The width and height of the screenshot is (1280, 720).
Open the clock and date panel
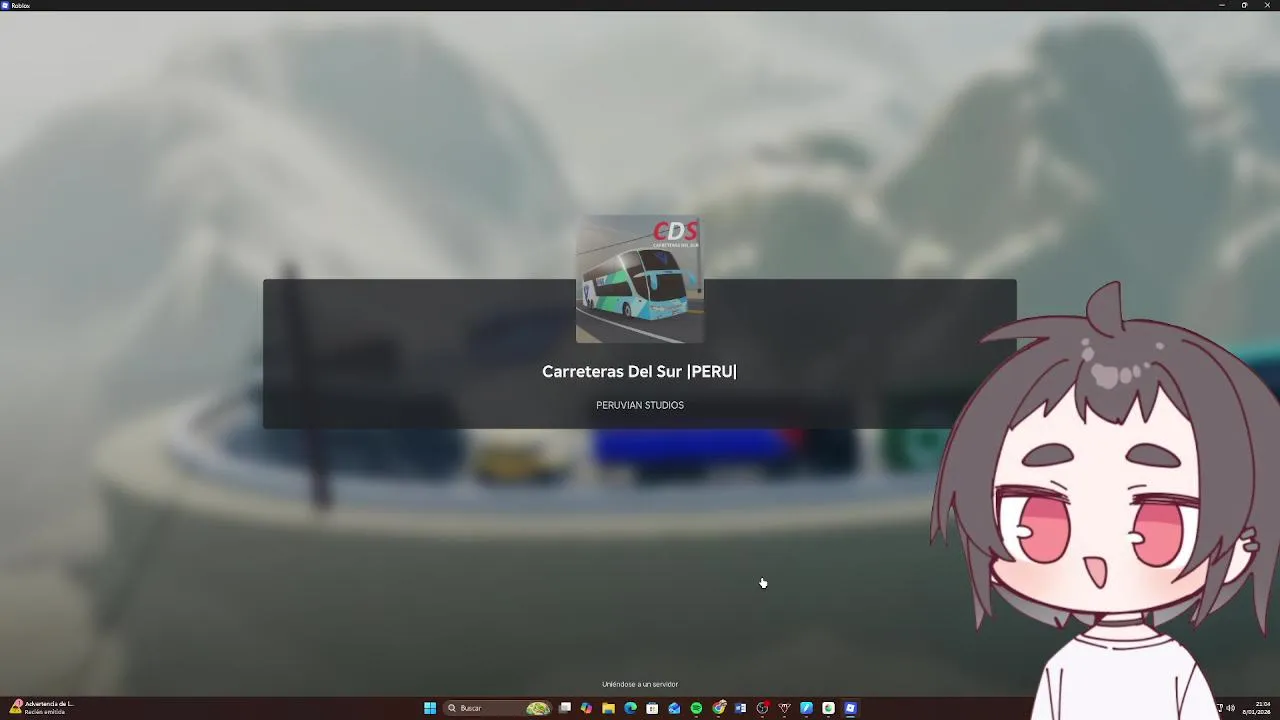tap(1257, 708)
